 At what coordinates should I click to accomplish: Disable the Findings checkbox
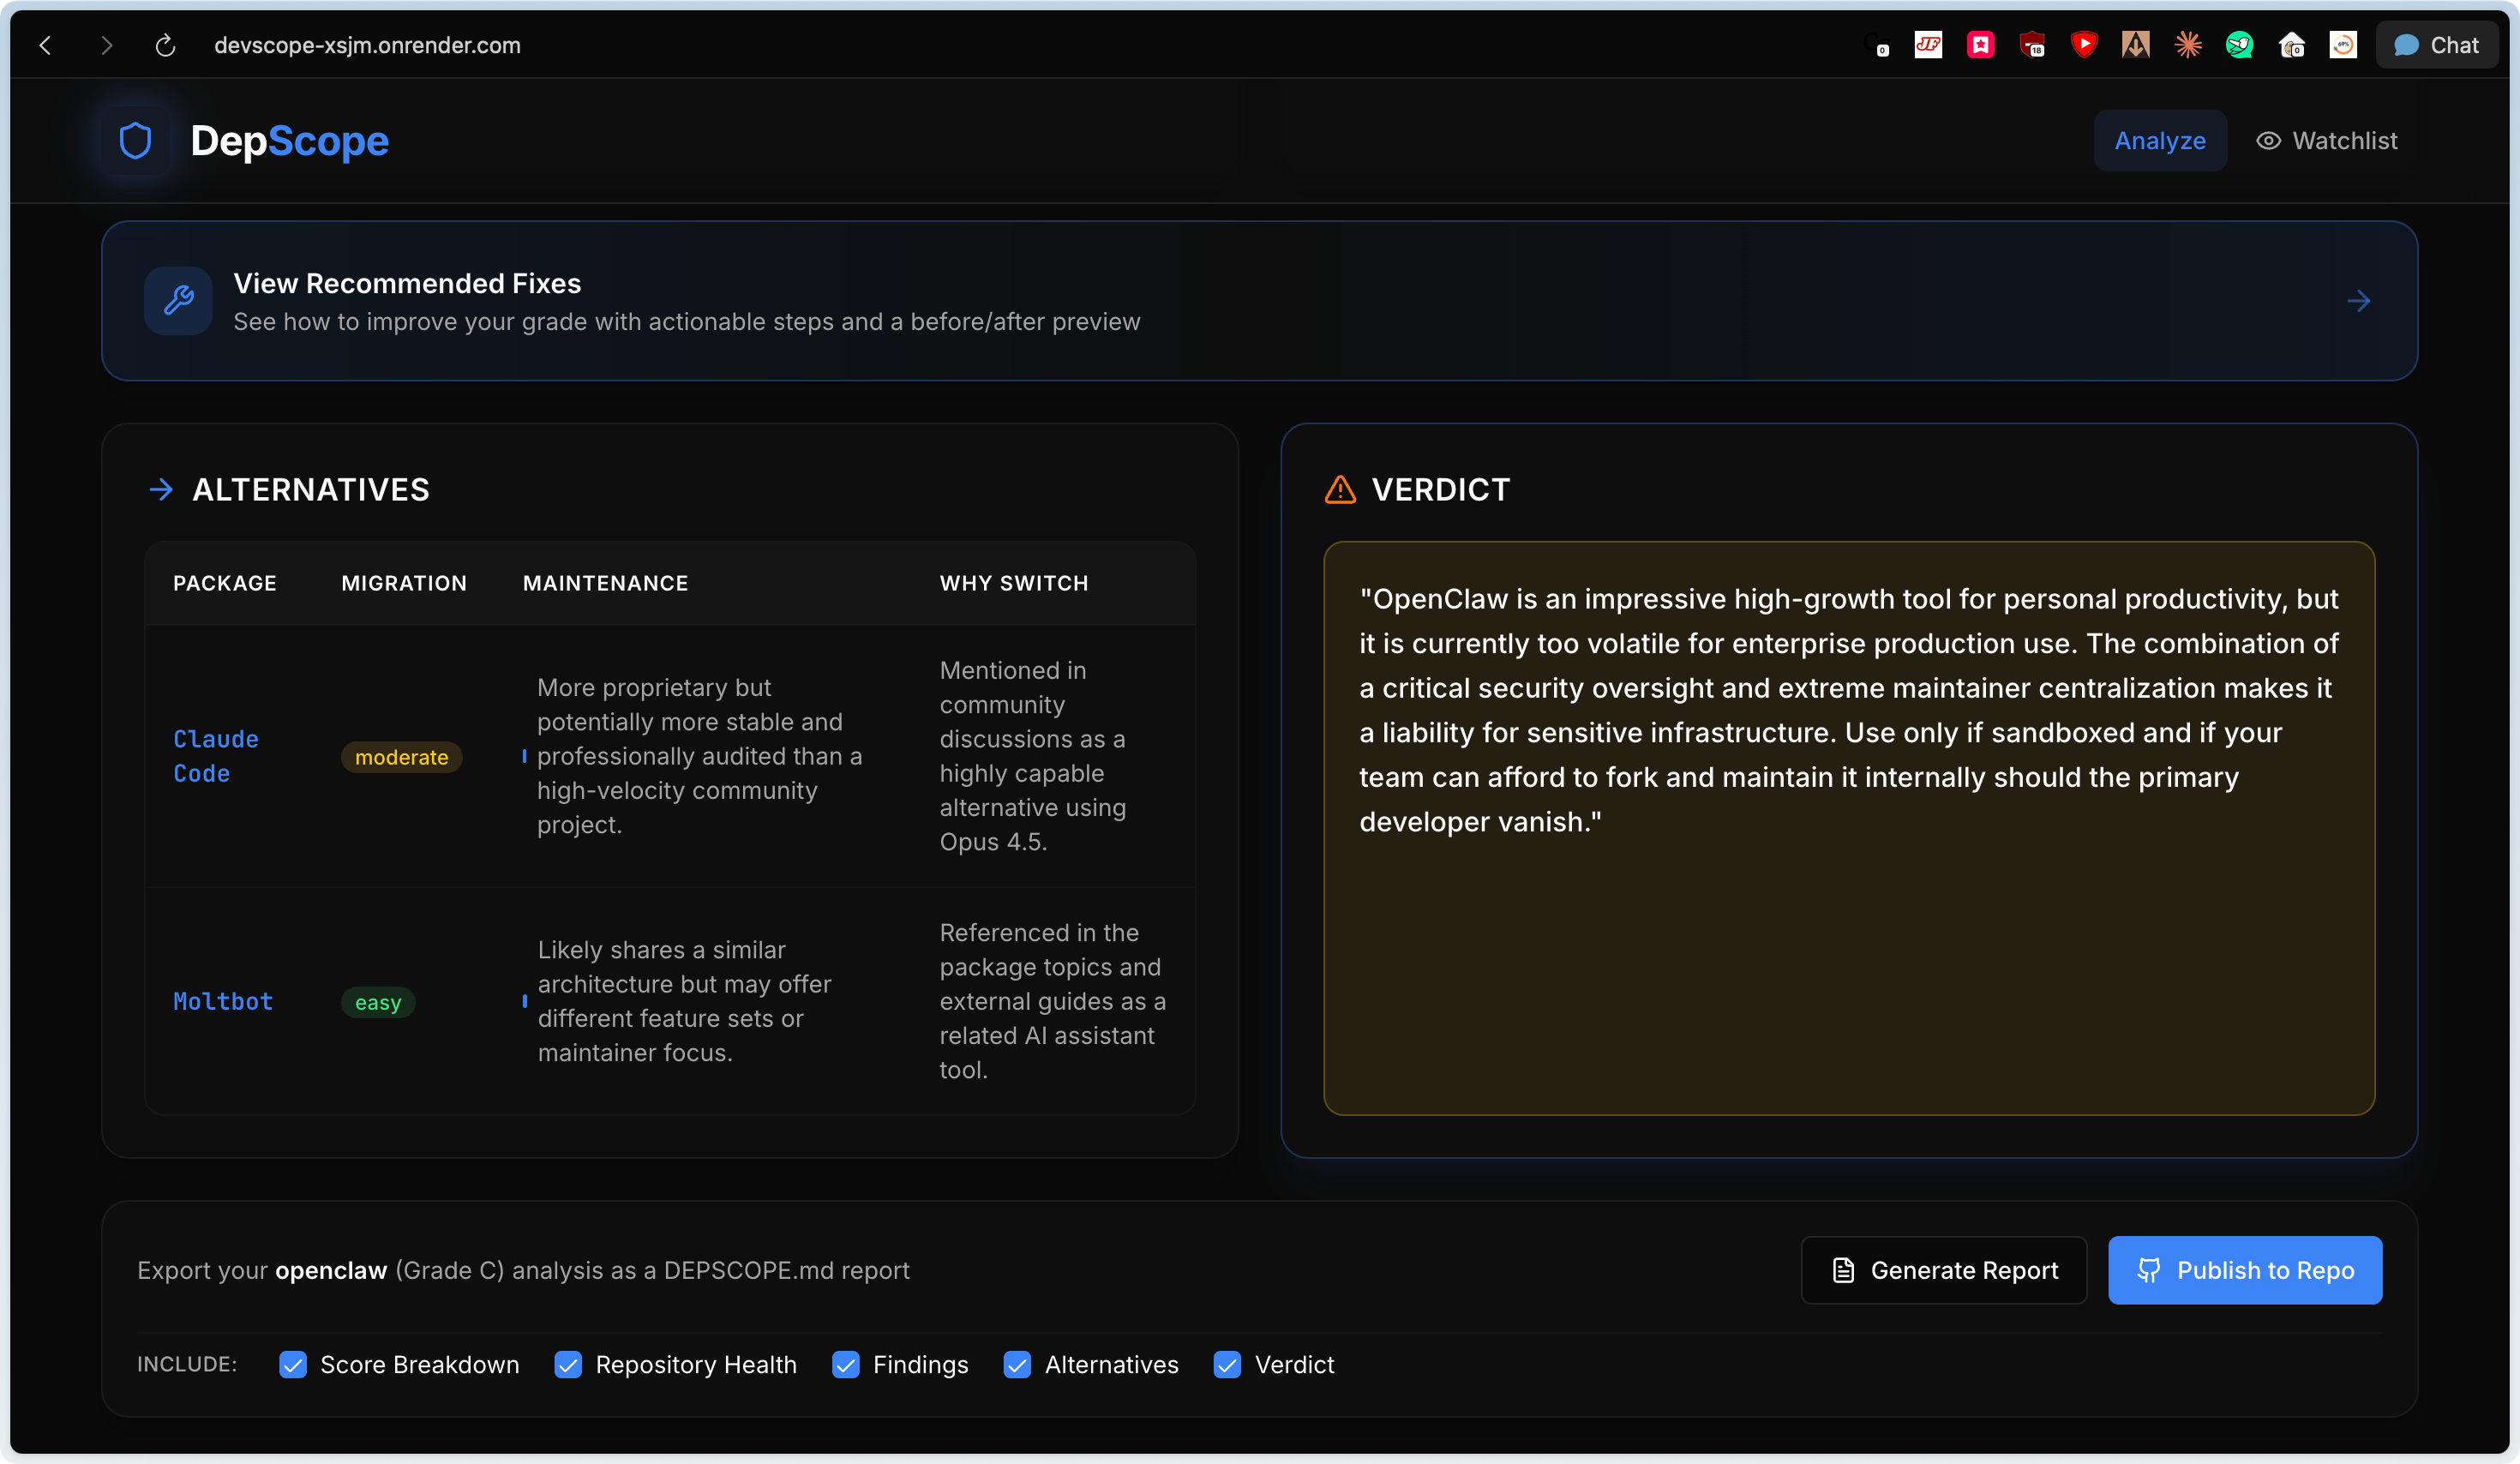coord(846,1365)
